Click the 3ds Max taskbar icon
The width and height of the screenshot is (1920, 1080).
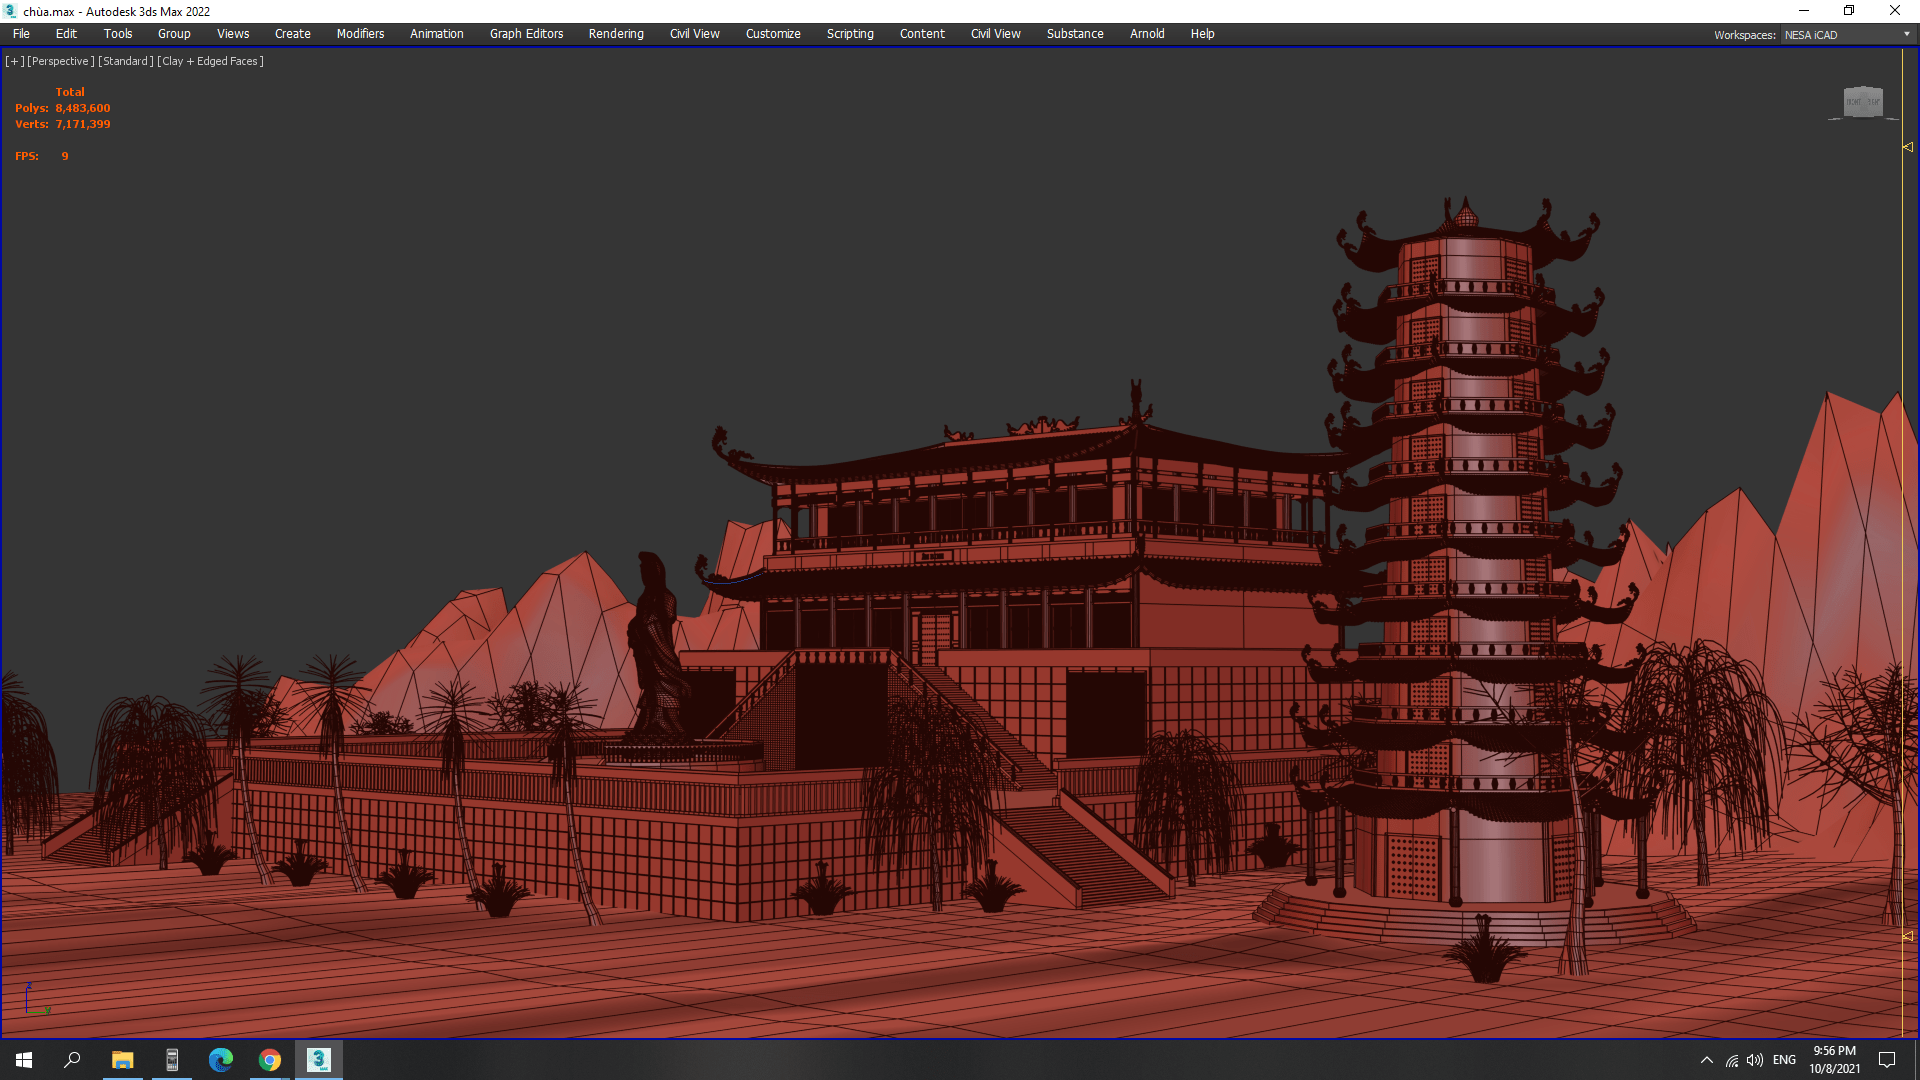tap(319, 1060)
